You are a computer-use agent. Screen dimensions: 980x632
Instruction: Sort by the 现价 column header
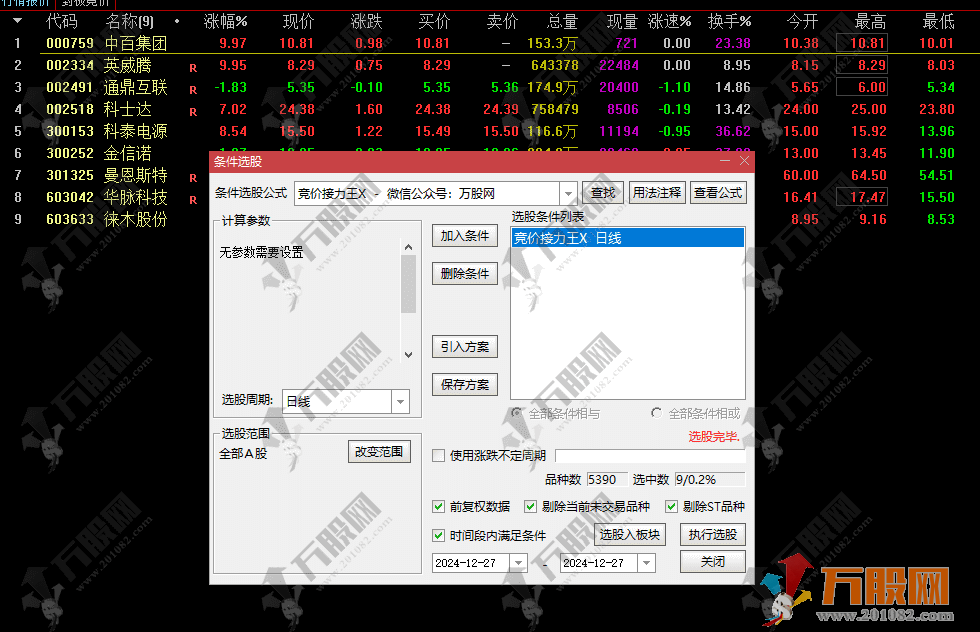pyautogui.click(x=298, y=22)
